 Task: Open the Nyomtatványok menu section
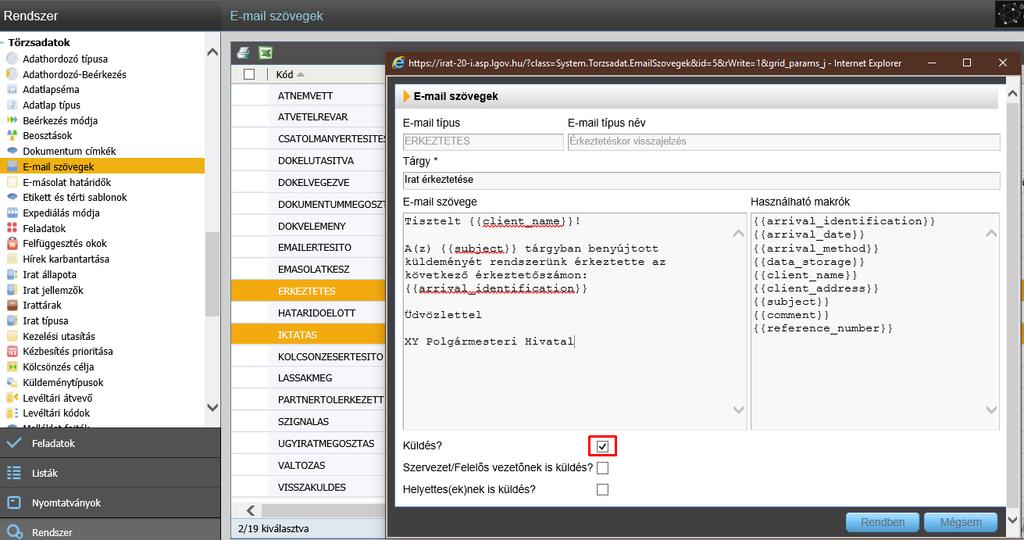[x=110, y=503]
